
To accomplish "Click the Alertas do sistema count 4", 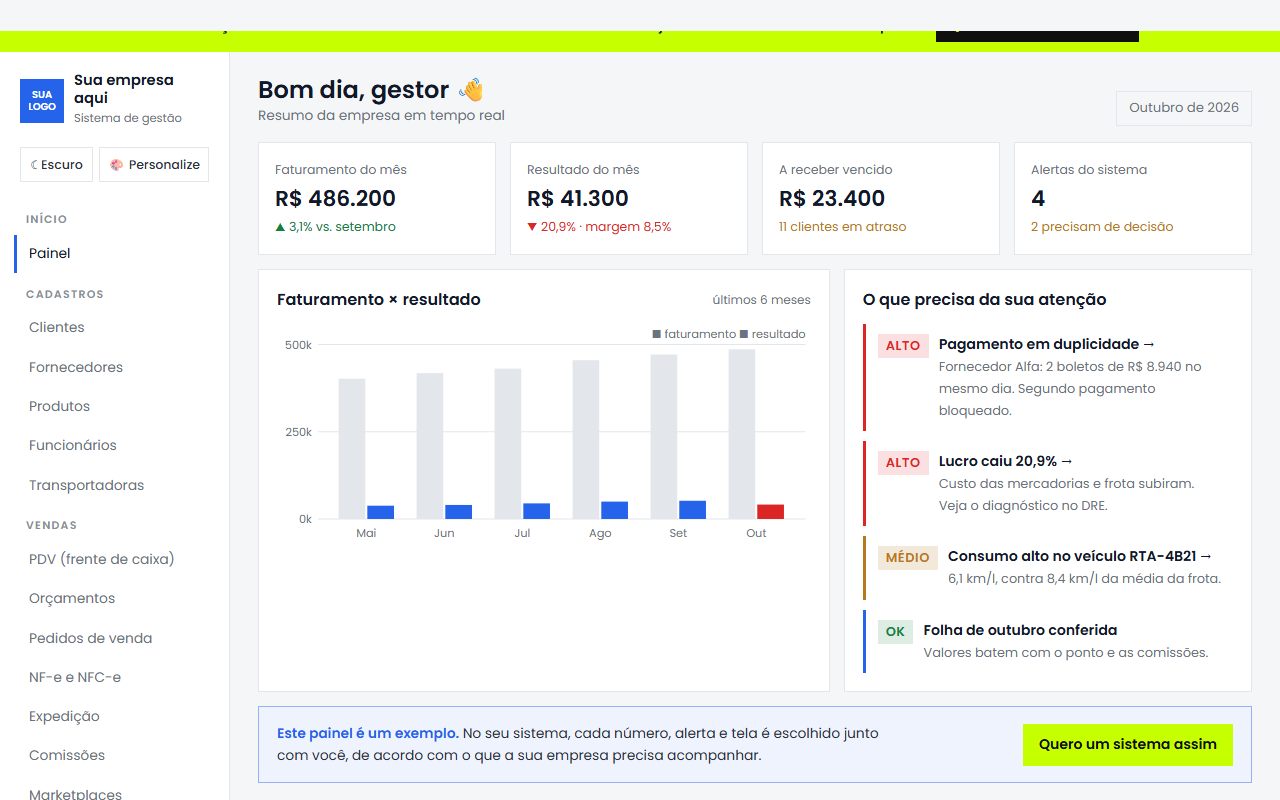I will coord(1038,198).
